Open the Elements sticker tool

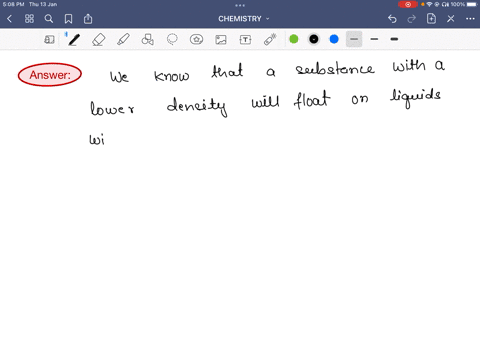[x=196, y=39]
